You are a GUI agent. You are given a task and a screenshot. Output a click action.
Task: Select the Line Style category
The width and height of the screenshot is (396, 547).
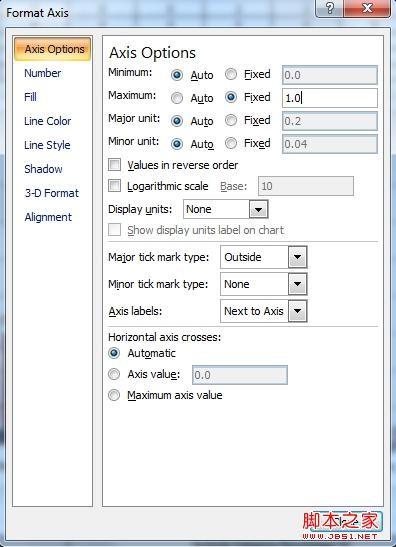[x=47, y=145]
